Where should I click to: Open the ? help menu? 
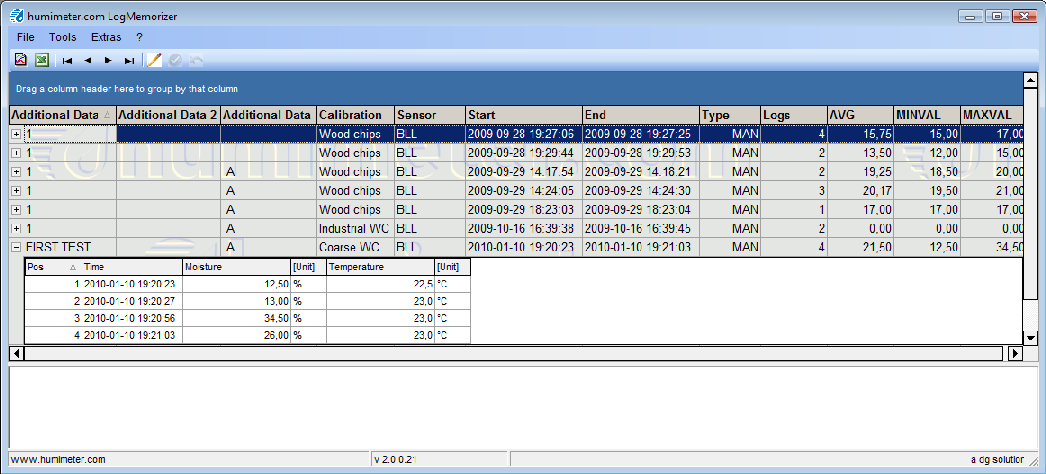coord(139,37)
